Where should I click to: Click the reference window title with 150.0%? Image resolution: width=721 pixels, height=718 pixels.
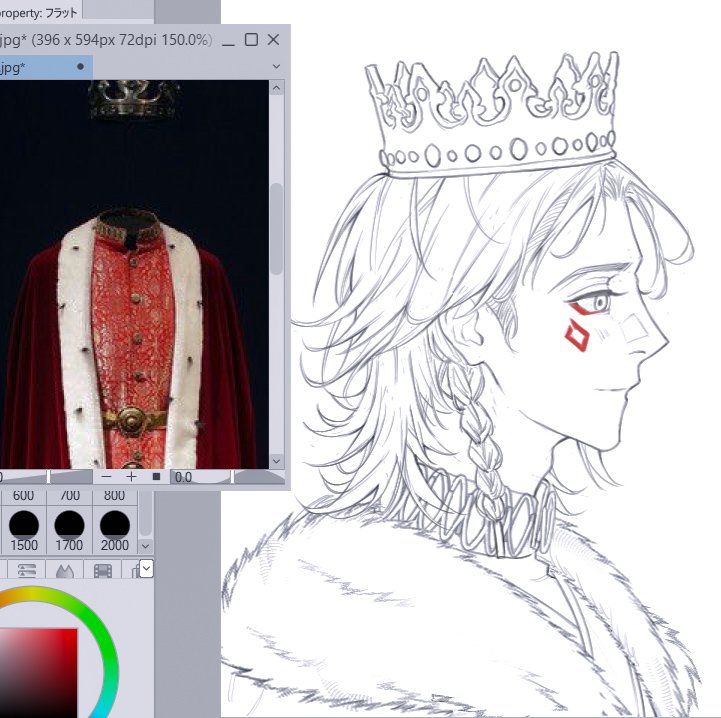[106, 40]
